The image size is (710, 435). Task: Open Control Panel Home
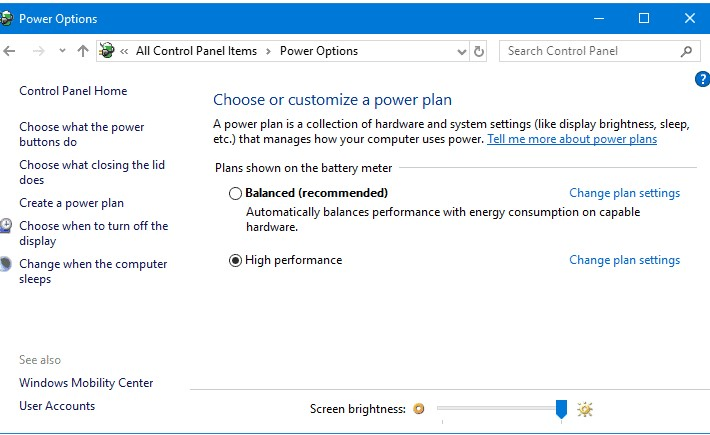(73, 91)
